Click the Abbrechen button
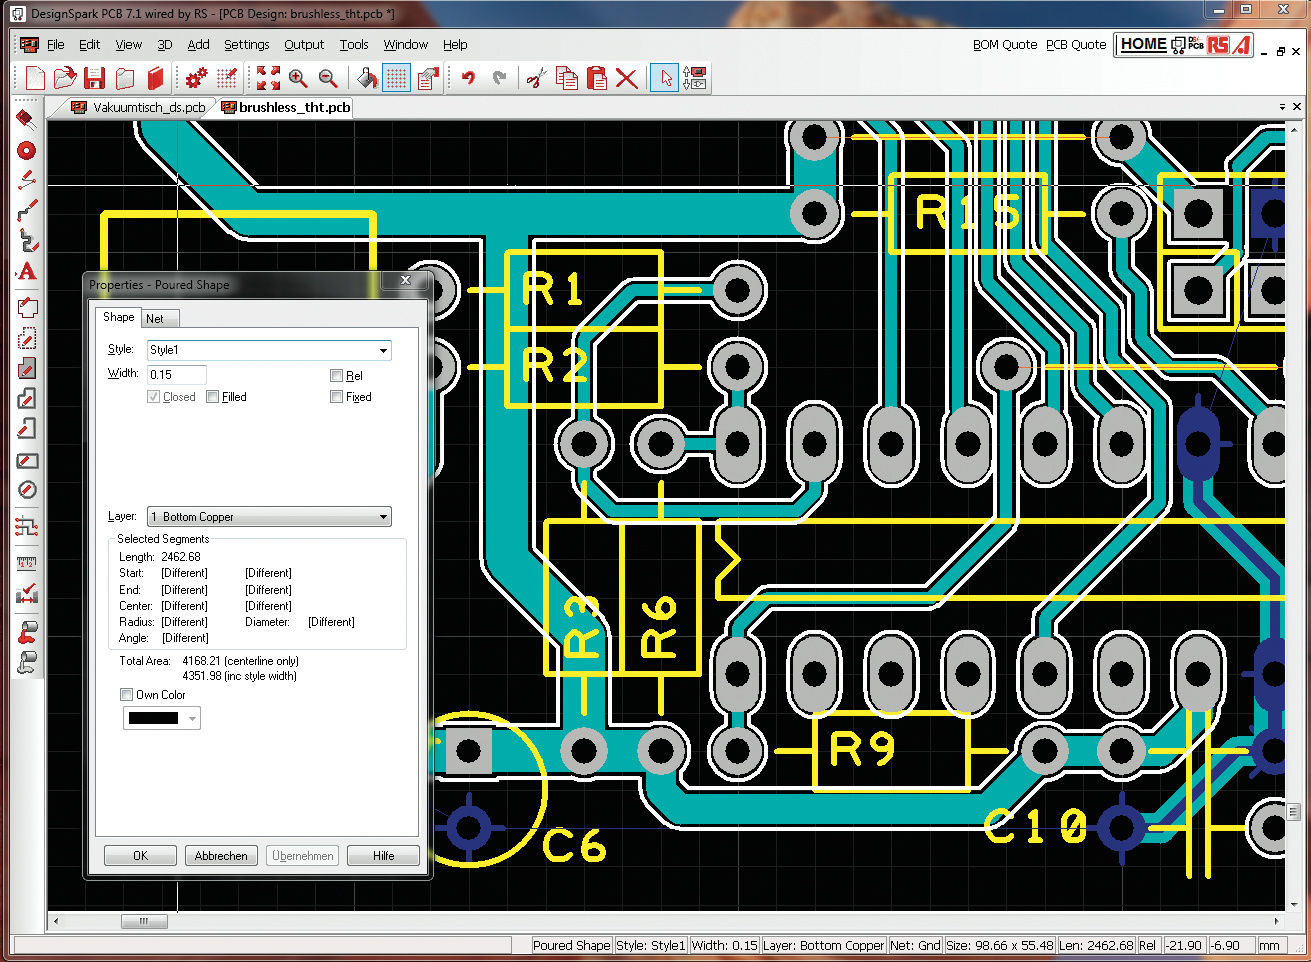 [221, 856]
